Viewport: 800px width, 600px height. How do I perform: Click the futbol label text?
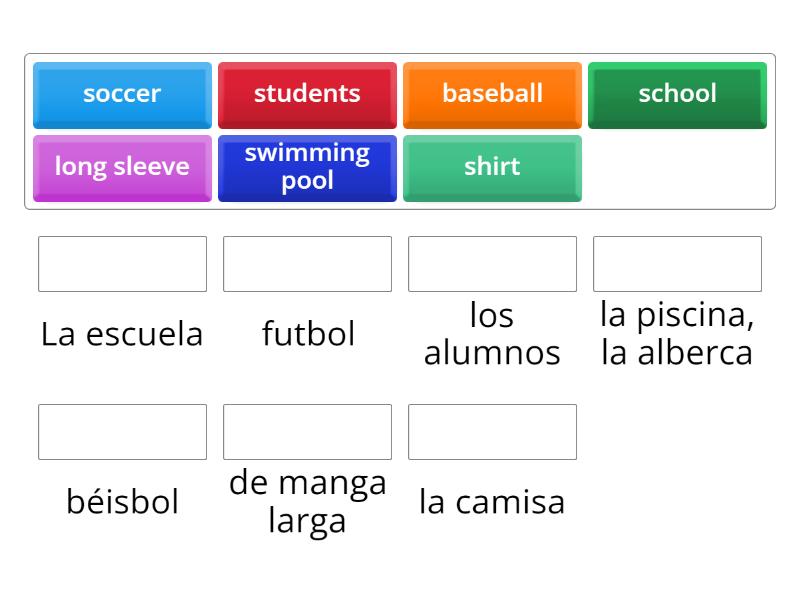click(307, 334)
